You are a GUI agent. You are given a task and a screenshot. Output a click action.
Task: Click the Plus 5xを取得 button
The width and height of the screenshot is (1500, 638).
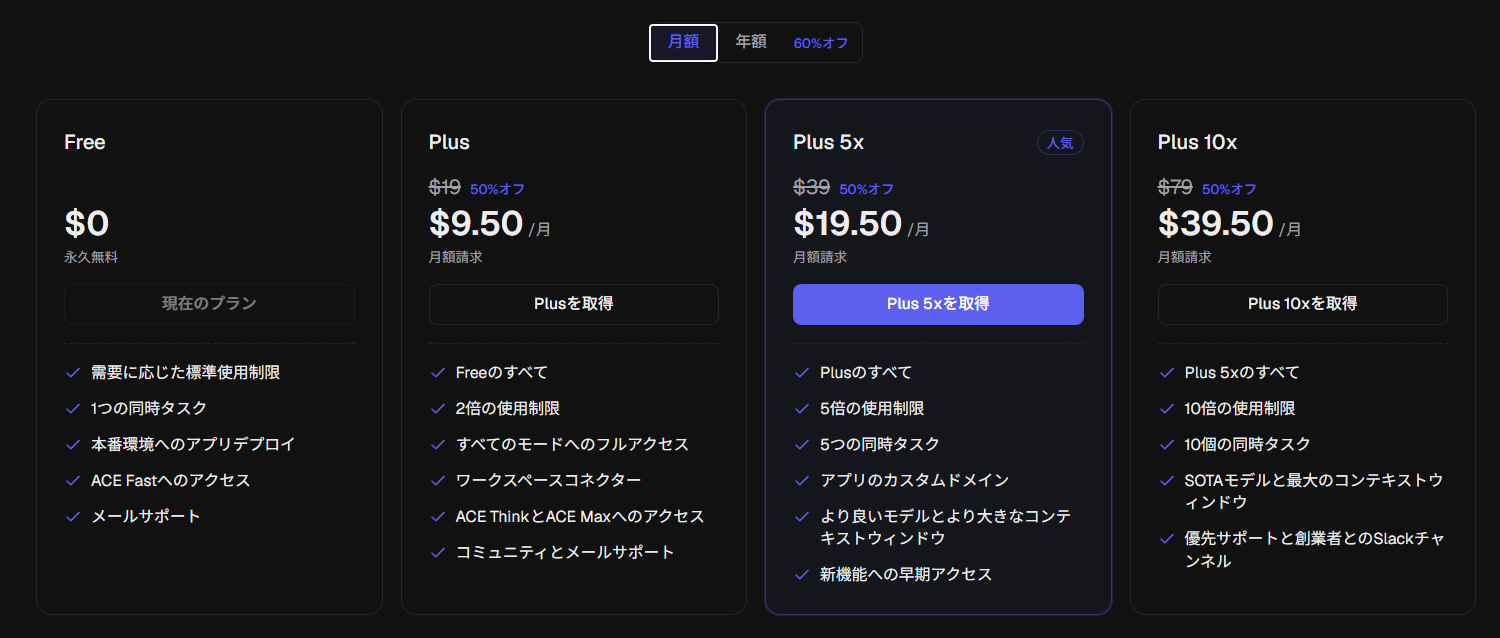click(938, 304)
